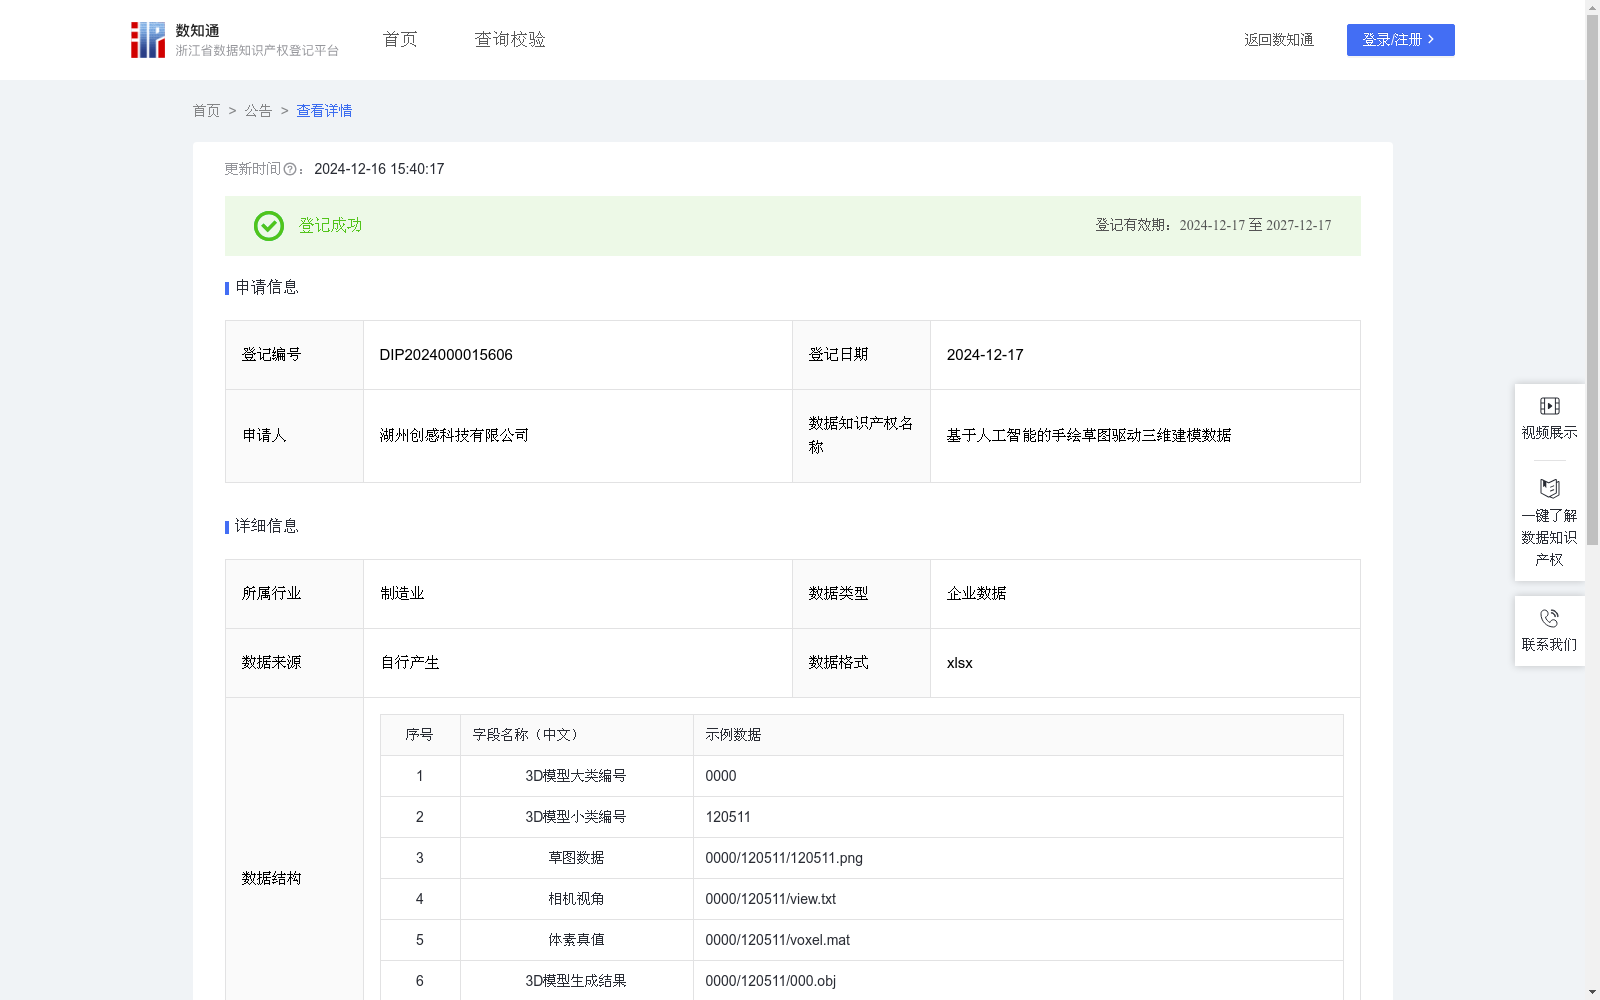Viewport: 1600px width, 1000px height.
Task: Click the 3D模型生成结果 field name
Action: click(576, 981)
